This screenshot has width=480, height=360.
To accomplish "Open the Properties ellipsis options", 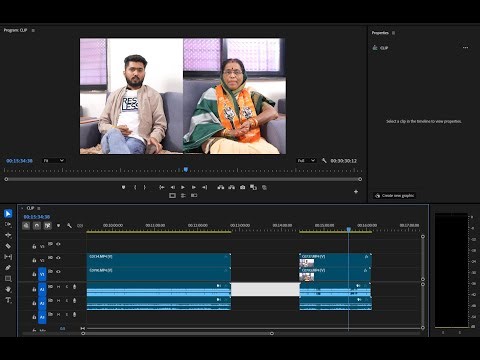I will [465, 48].
